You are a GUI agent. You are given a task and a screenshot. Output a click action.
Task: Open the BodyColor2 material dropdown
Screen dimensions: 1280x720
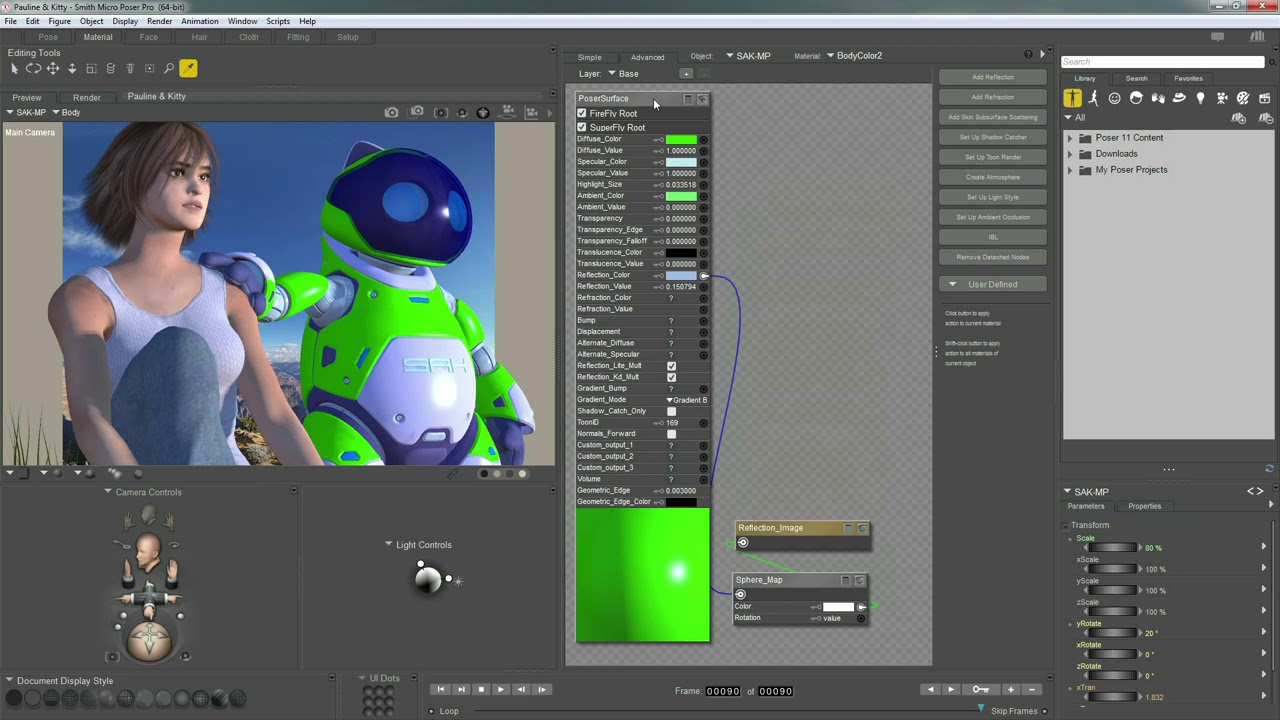coord(854,56)
